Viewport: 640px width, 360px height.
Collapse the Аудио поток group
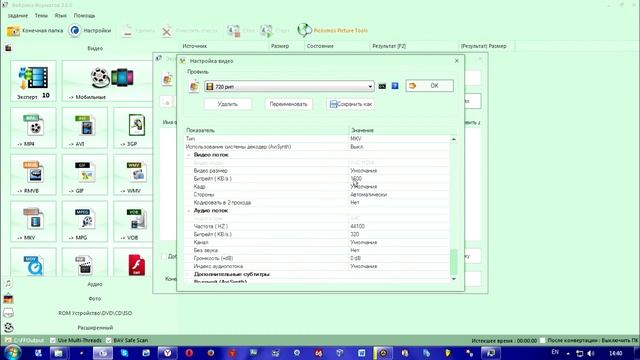coord(189,211)
